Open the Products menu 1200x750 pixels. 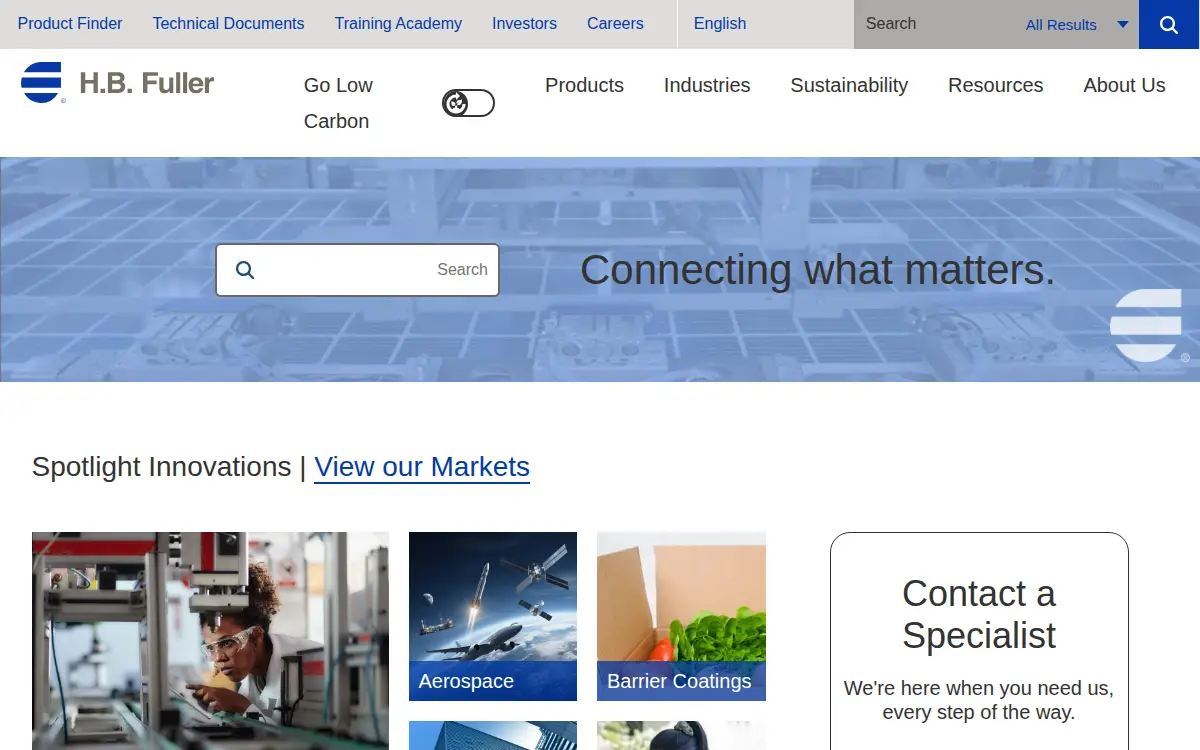584,85
